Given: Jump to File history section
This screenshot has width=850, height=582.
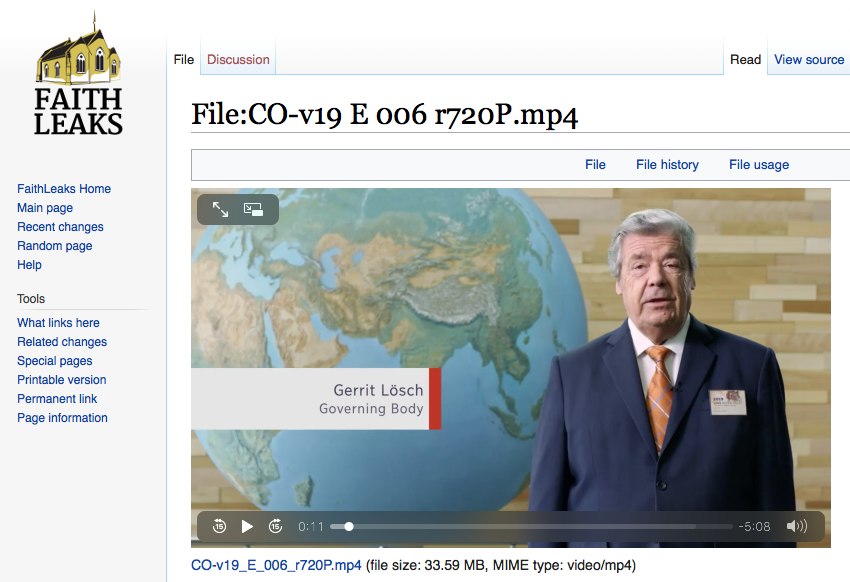Looking at the screenshot, I should 667,165.
